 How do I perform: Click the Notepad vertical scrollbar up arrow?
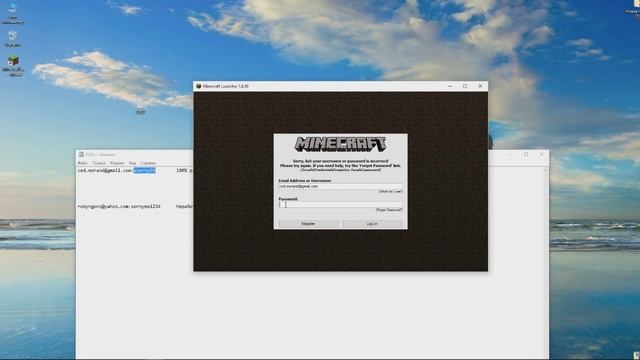tap(546, 169)
